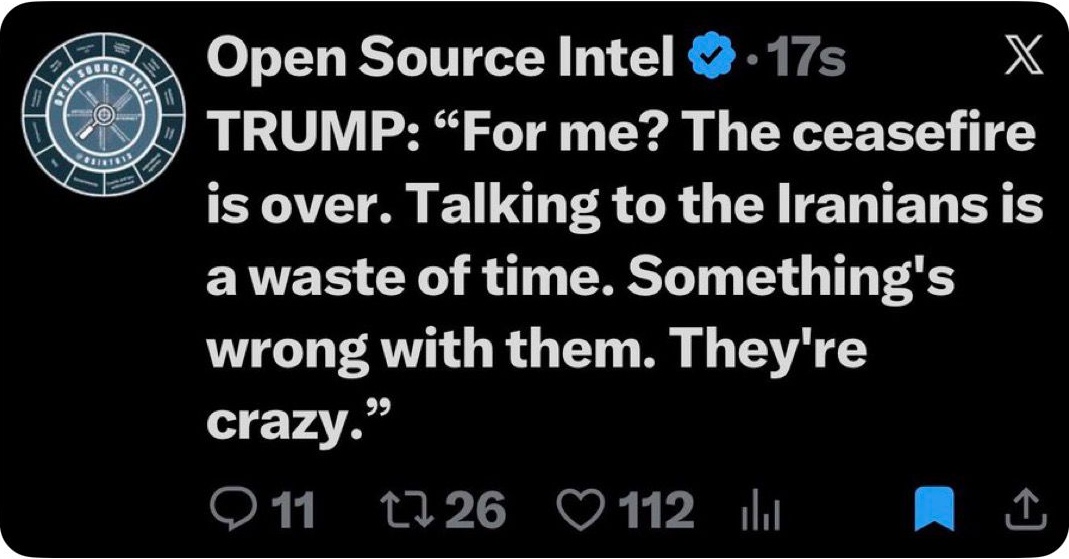Click the repost count 26

tap(474, 511)
